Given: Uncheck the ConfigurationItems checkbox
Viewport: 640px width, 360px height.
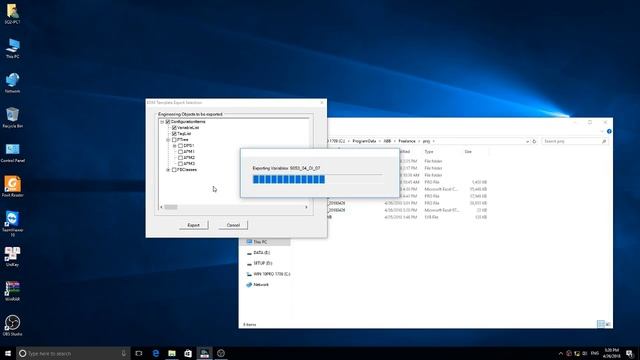Looking at the screenshot, I should (x=168, y=122).
